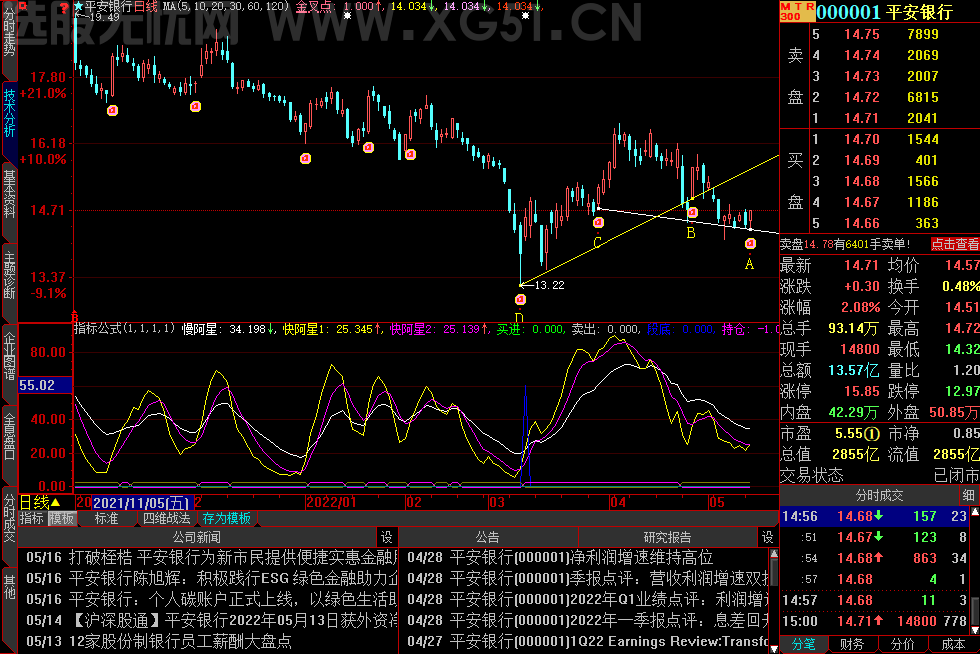Click the marker labeled C on the chart
The width and height of the screenshot is (980, 654).
click(598, 223)
